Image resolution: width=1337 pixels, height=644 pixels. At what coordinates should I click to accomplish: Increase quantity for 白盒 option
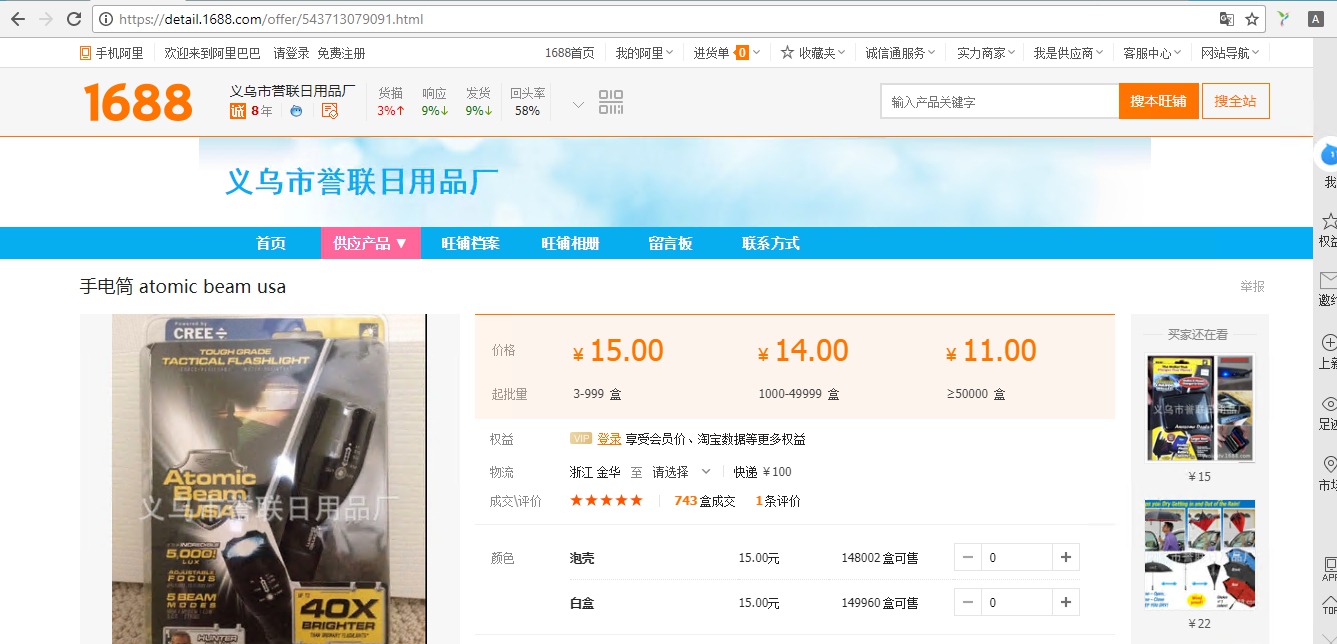(x=1066, y=602)
